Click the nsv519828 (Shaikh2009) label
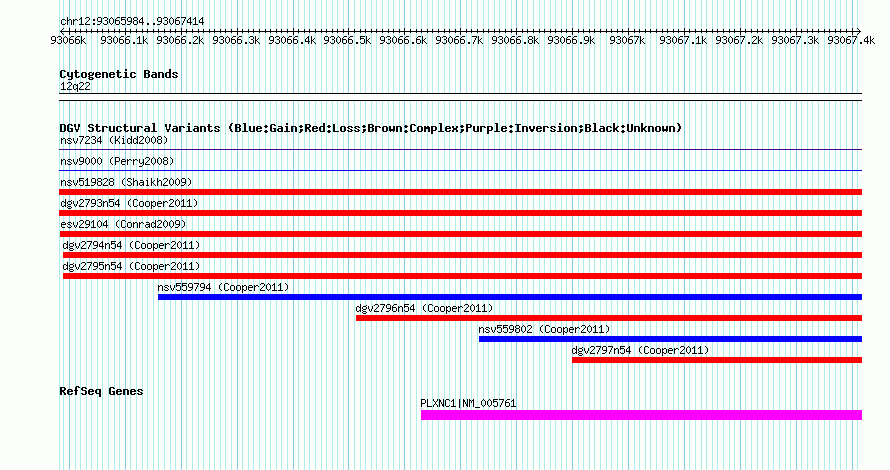The height and width of the screenshot is (470, 890). (x=126, y=182)
